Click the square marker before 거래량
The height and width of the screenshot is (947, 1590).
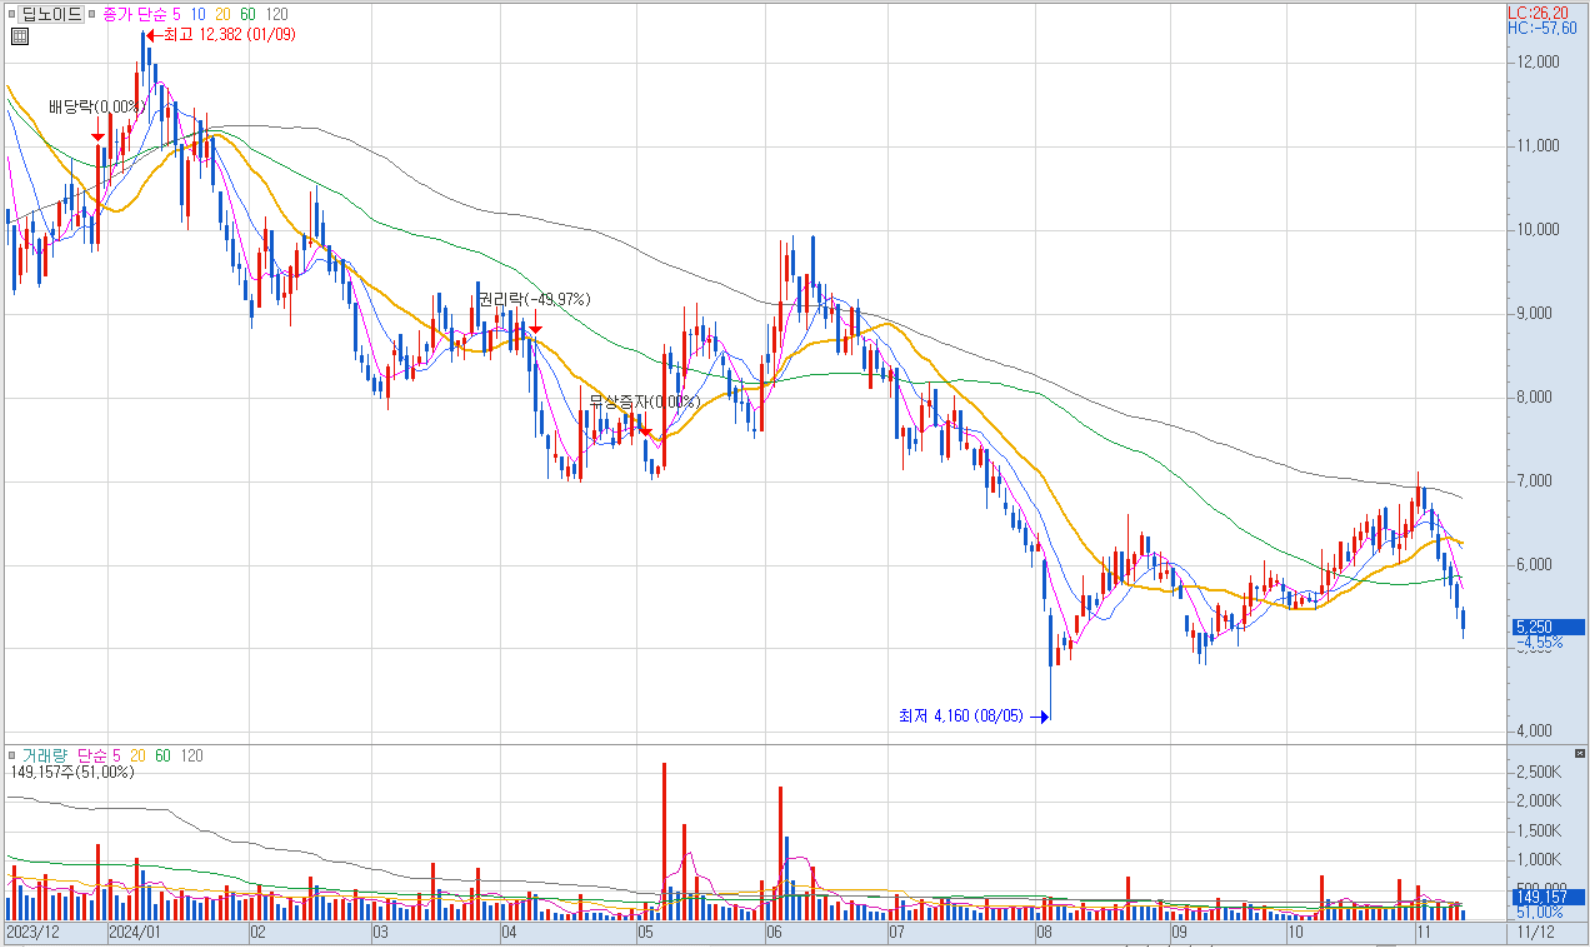pos(12,756)
